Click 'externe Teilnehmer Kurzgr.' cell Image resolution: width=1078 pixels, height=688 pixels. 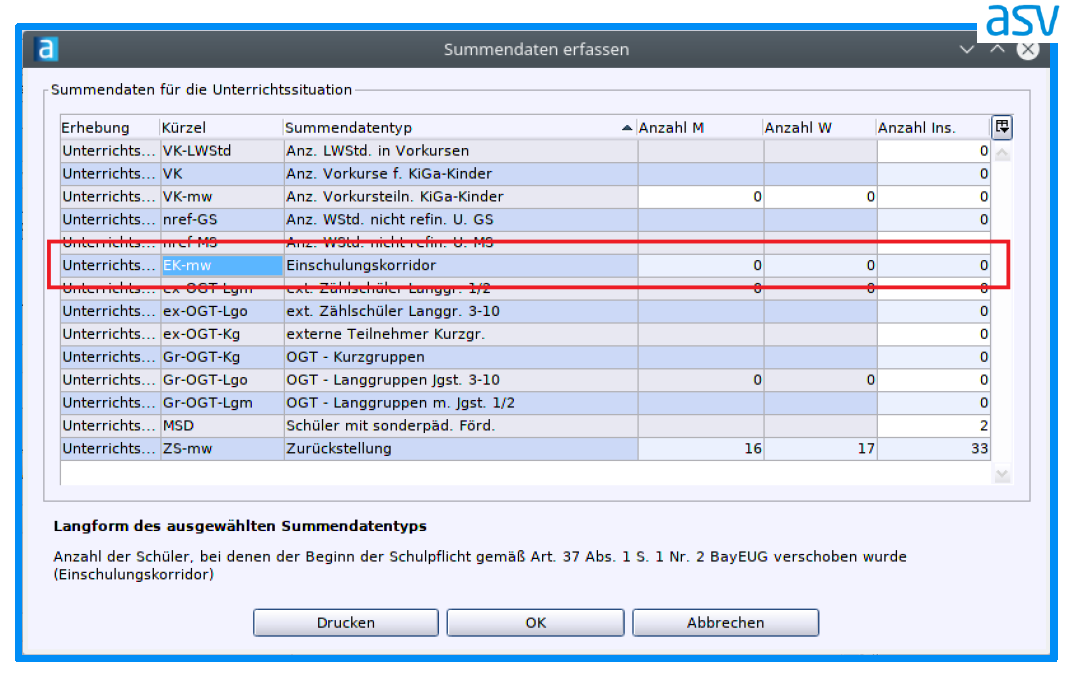click(461, 334)
